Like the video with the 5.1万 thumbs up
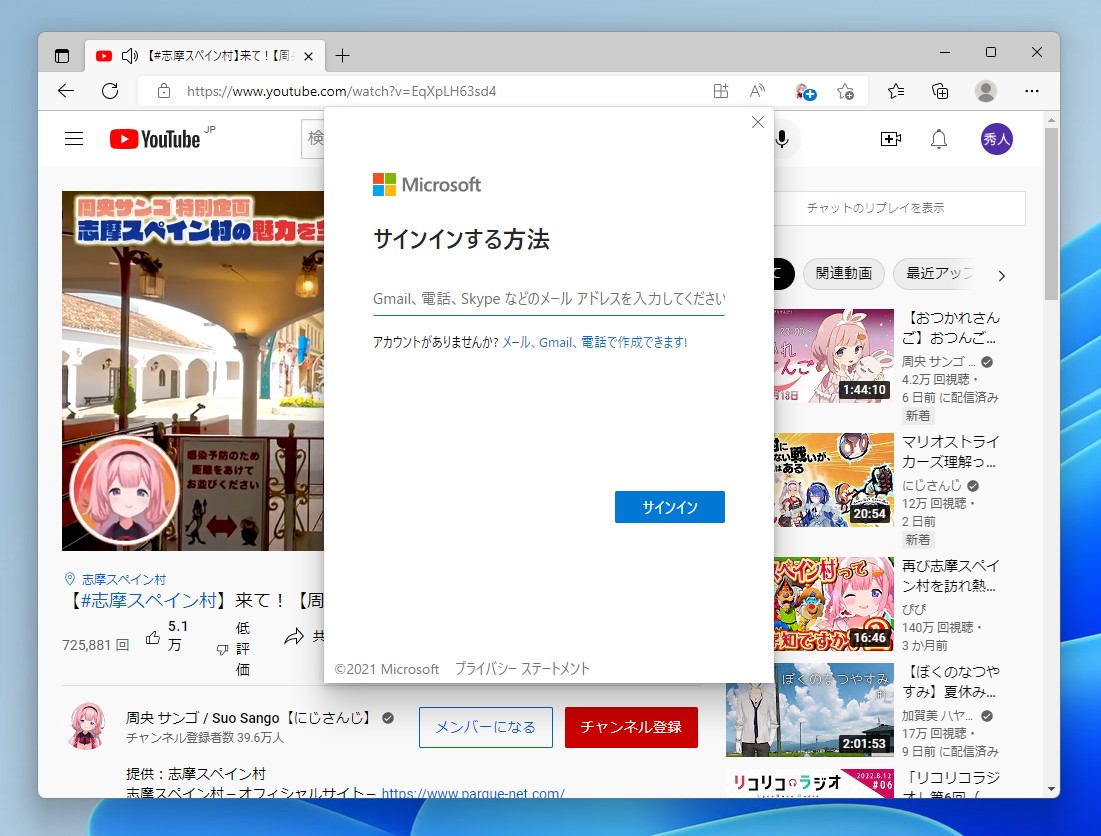The image size is (1101, 836). pos(152,637)
